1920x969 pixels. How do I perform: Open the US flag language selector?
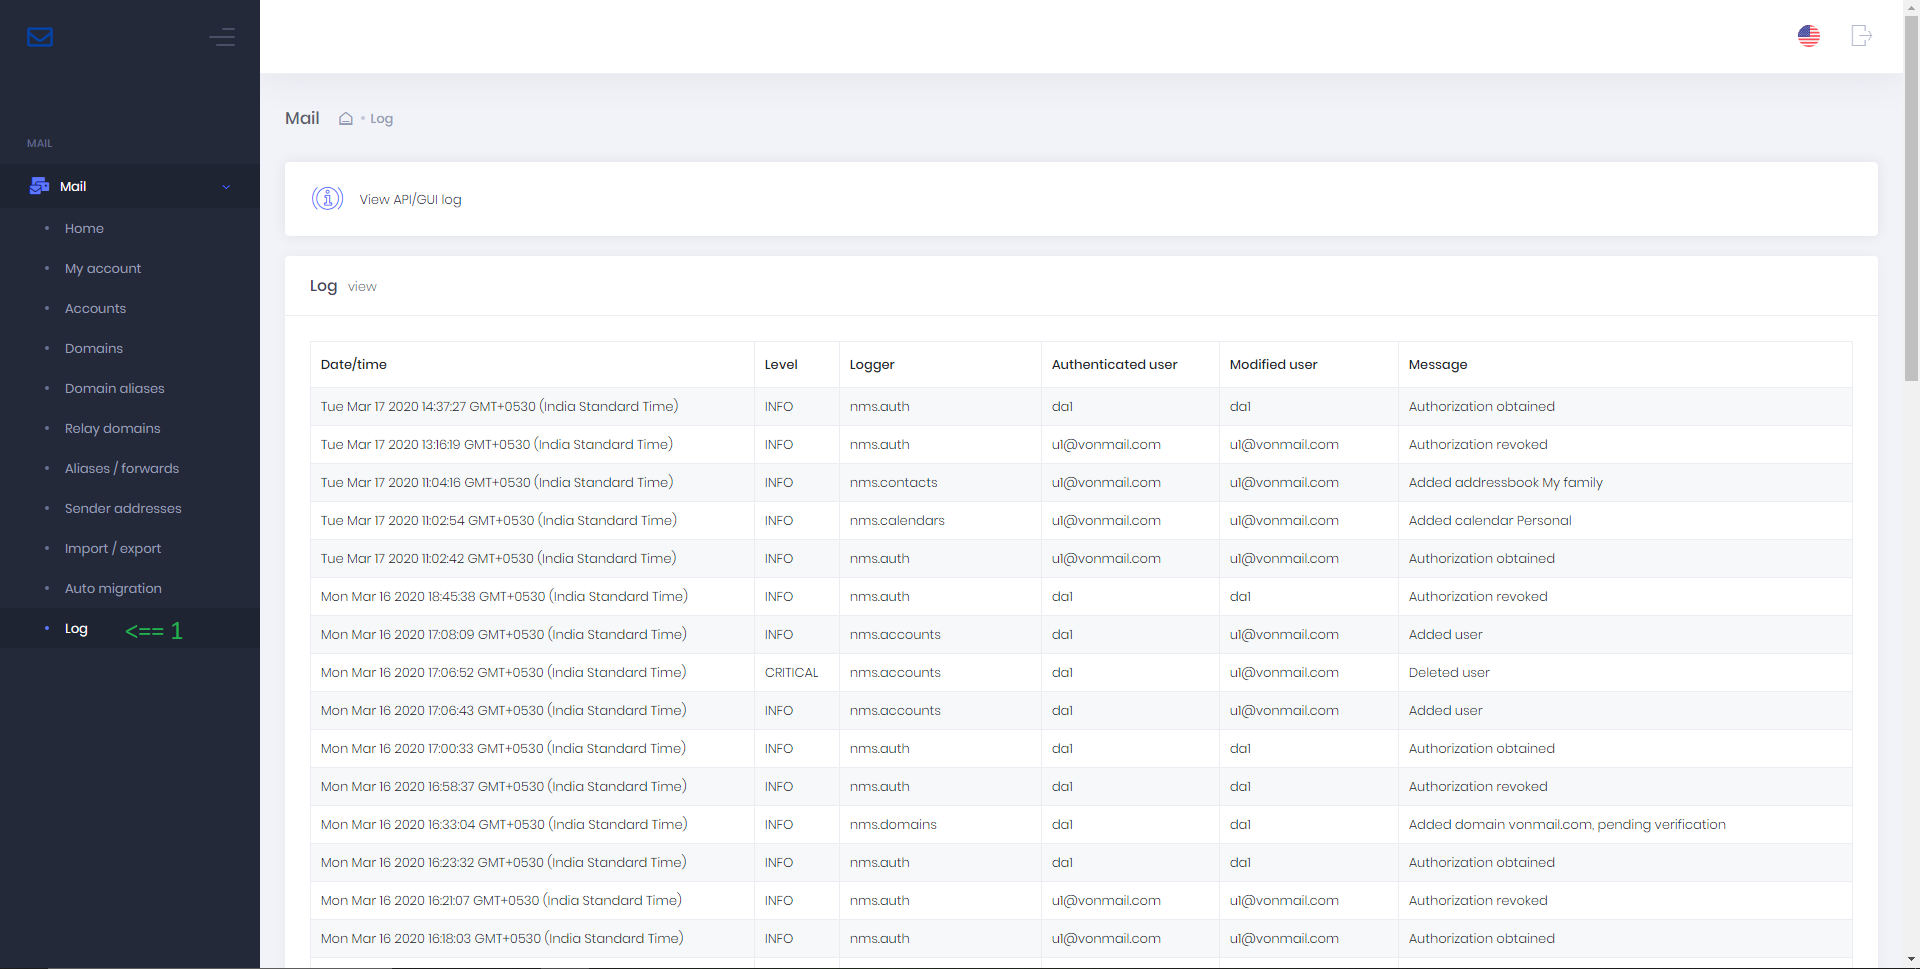pyautogui.click(x=1808, y=36)
